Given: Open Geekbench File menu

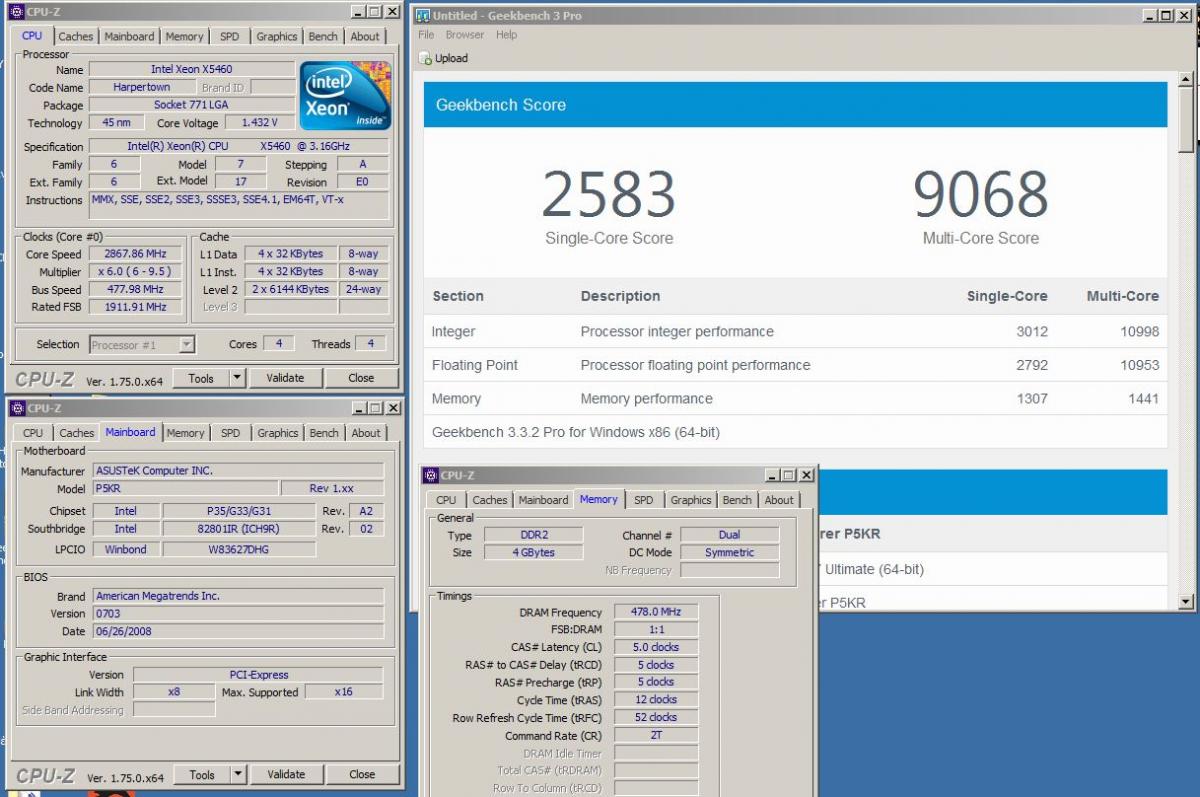Looking at the screenshot, I should pyautogui.click(x=426, y=35).
